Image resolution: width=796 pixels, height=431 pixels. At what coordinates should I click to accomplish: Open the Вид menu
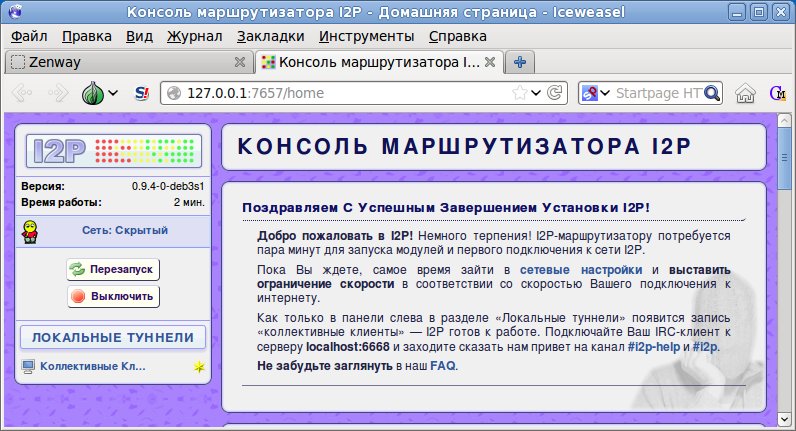point(139,36)
